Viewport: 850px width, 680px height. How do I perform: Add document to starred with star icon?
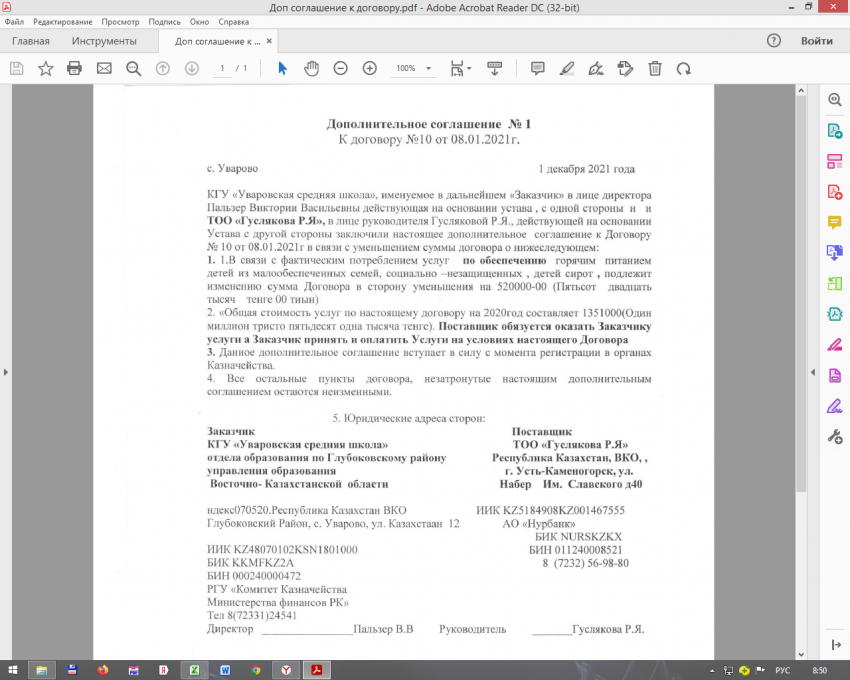coord(46,69)
